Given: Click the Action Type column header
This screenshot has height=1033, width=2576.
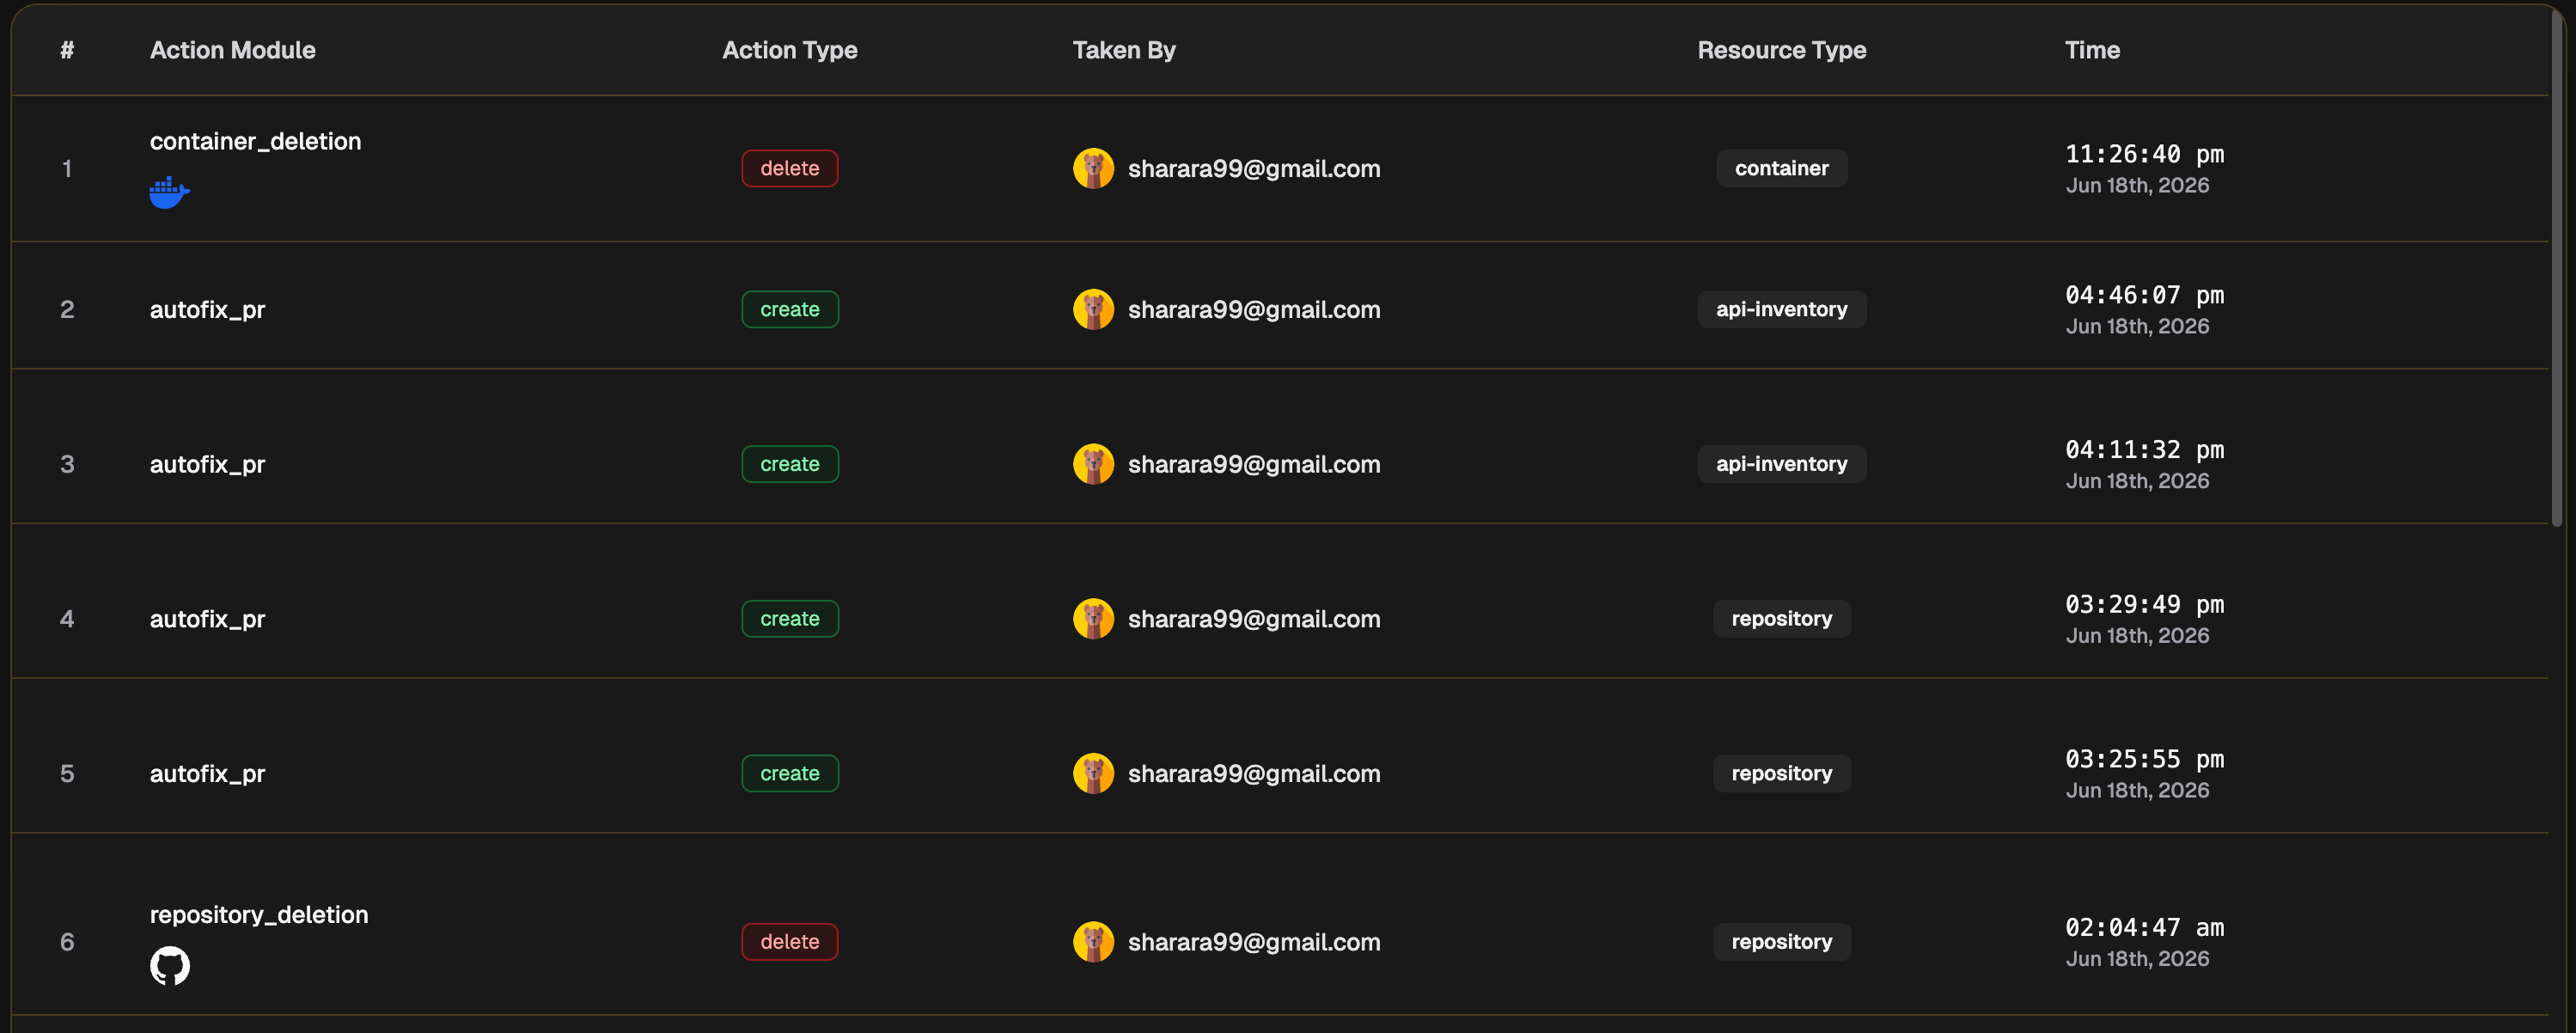Looking at the screenshot, I should pos(789,50).
